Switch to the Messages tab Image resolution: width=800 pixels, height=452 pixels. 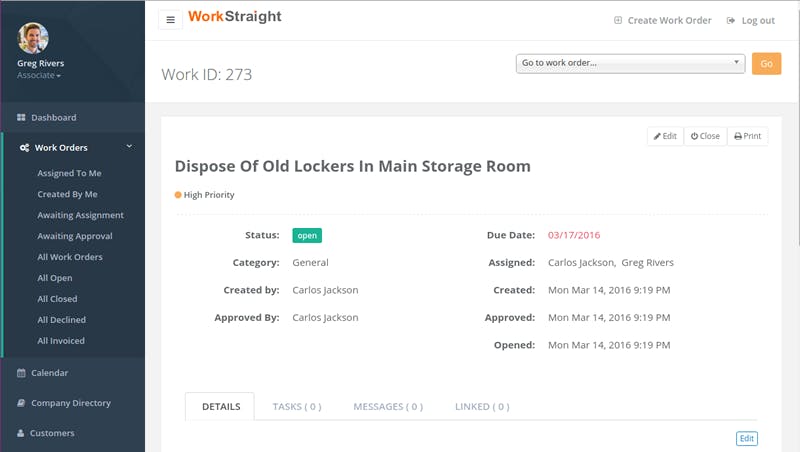coord(388,407)
